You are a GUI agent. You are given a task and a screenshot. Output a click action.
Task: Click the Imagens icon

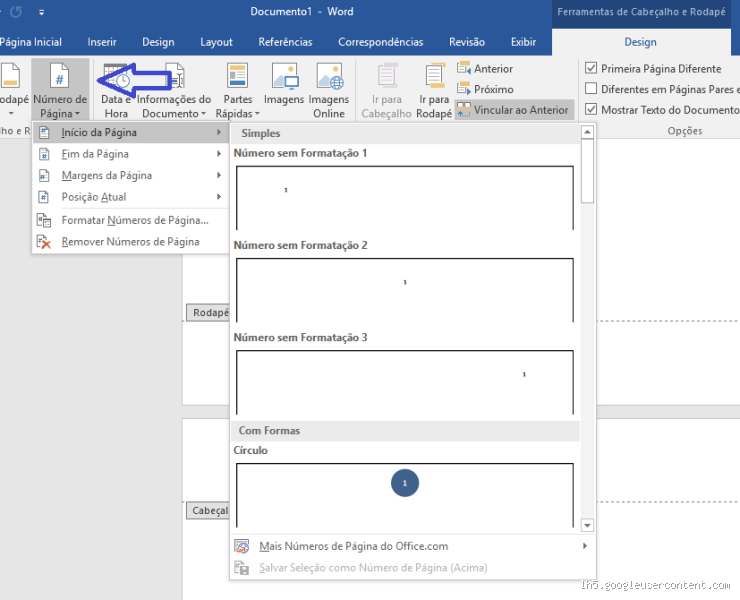(284, 78)
